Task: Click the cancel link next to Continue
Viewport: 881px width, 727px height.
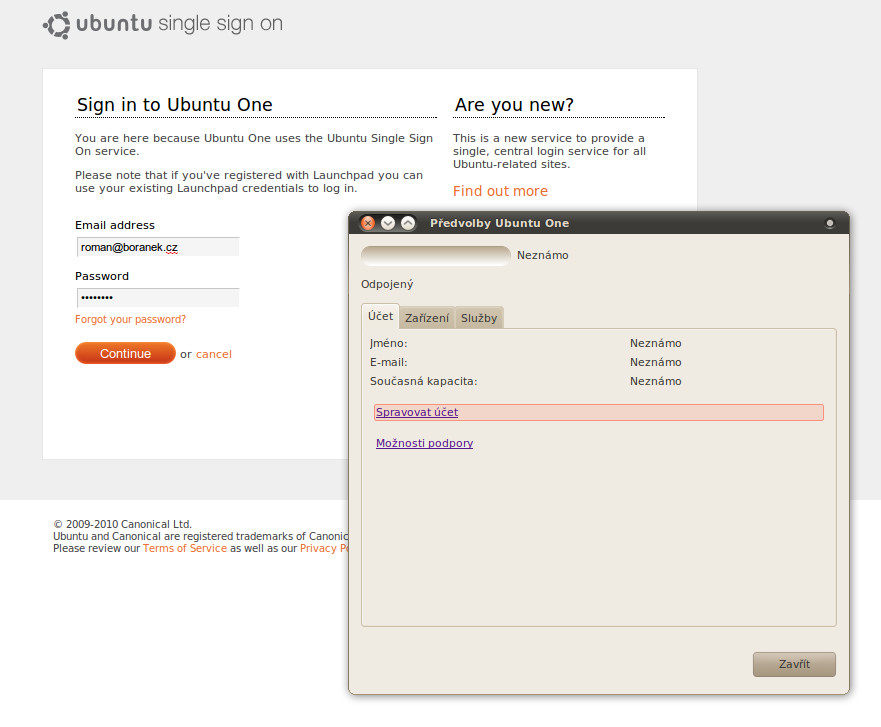Action: click(214, 354)
